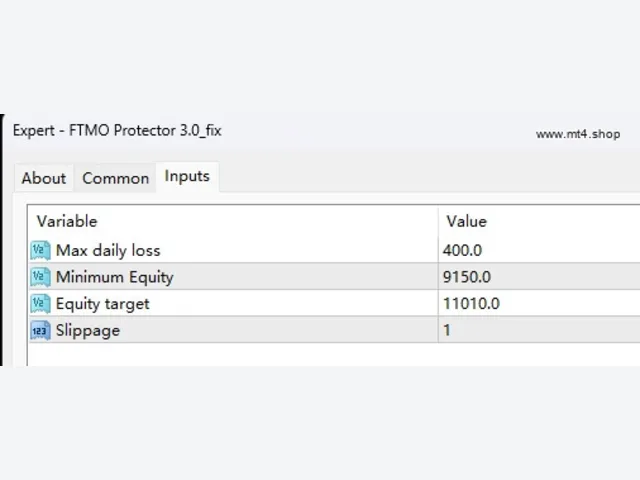This screenshot has height=480, width=640.
Task: Click the Minimum Equity variable icon
Action: [x=40, y=277]
